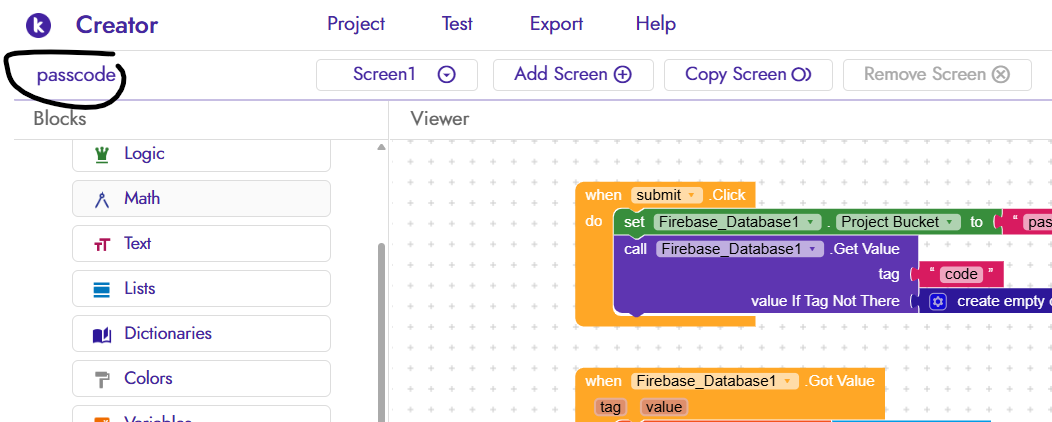Click the Copy Screen icon
The image size is (1052, 422).
802,74
